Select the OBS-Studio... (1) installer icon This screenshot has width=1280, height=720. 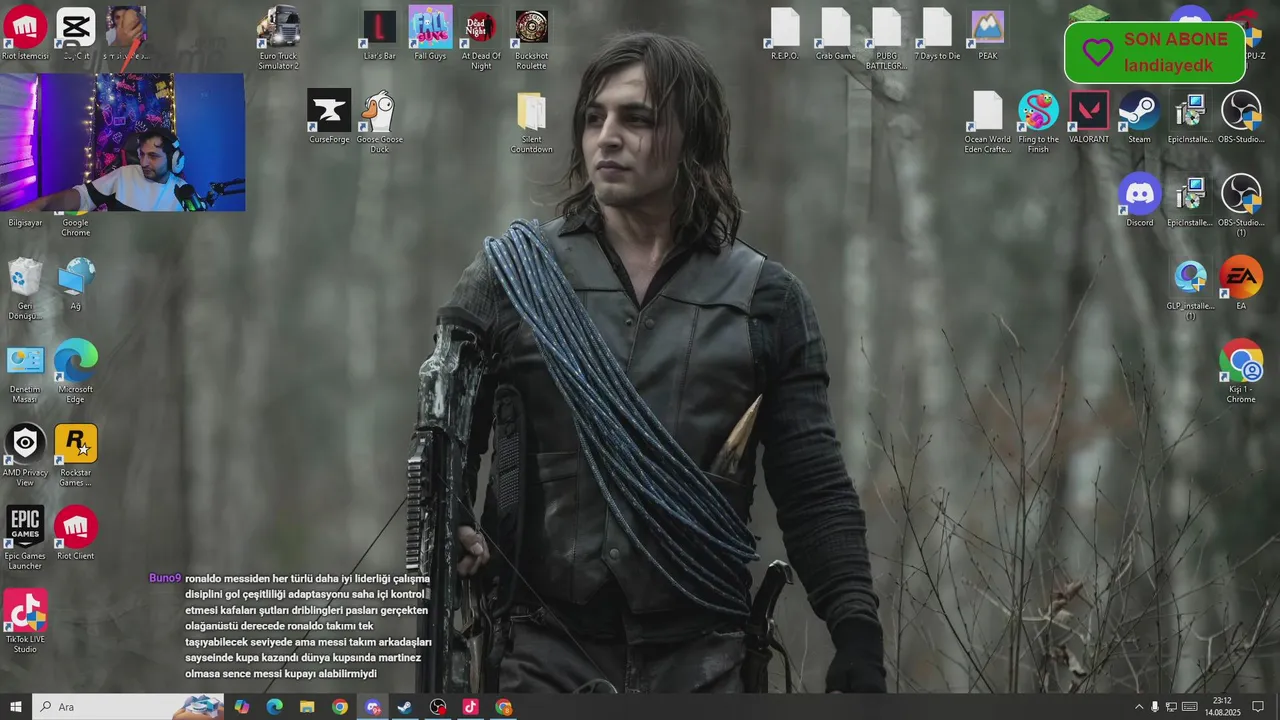(x=1241, y=205)
